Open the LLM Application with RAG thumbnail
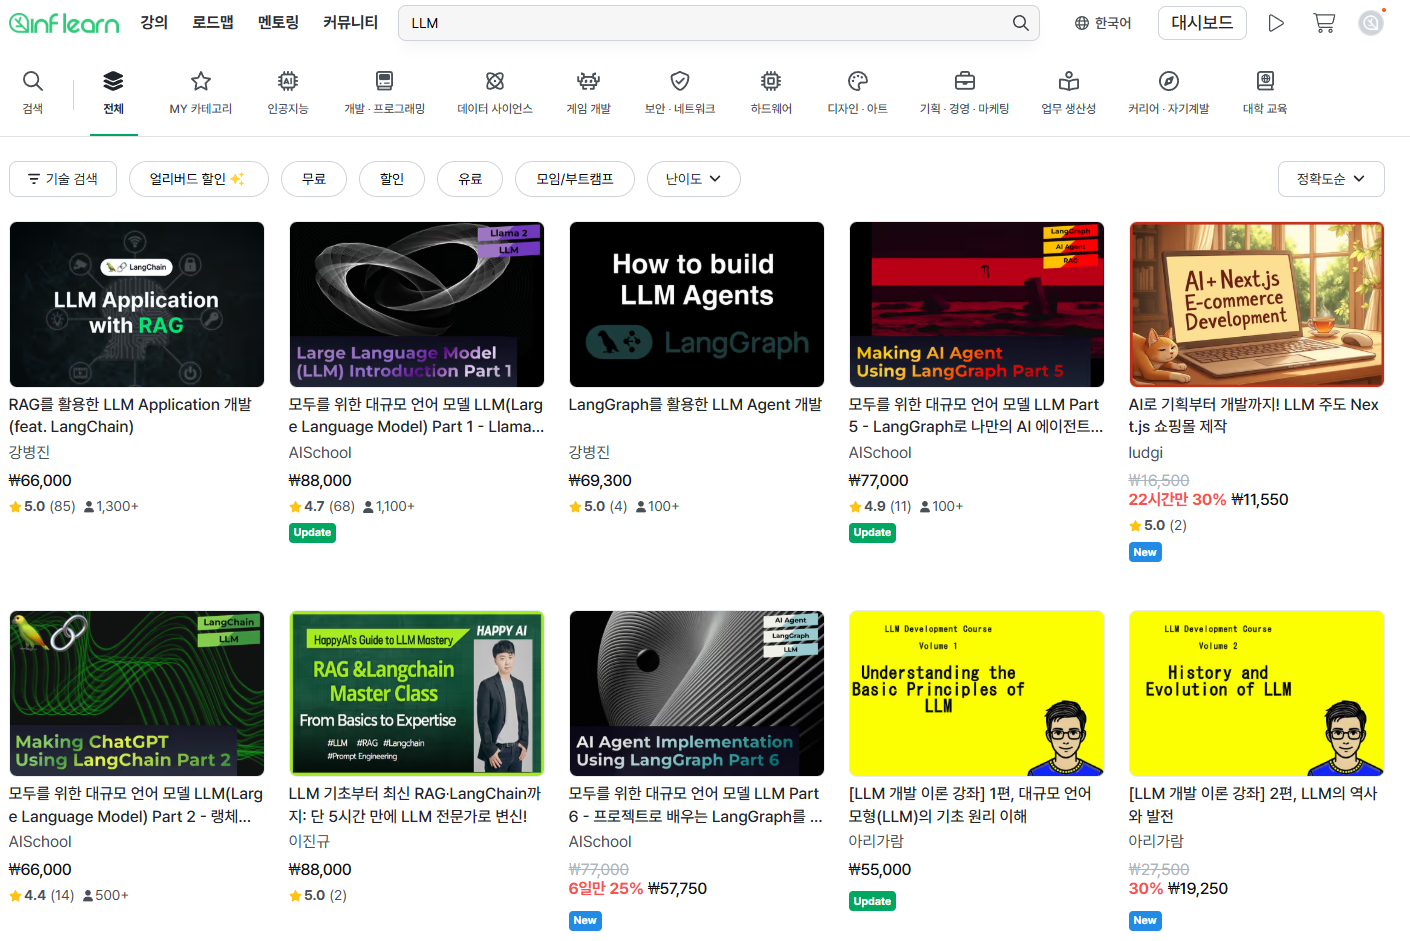Screen dimensions: 1410x941 [137, 304]
